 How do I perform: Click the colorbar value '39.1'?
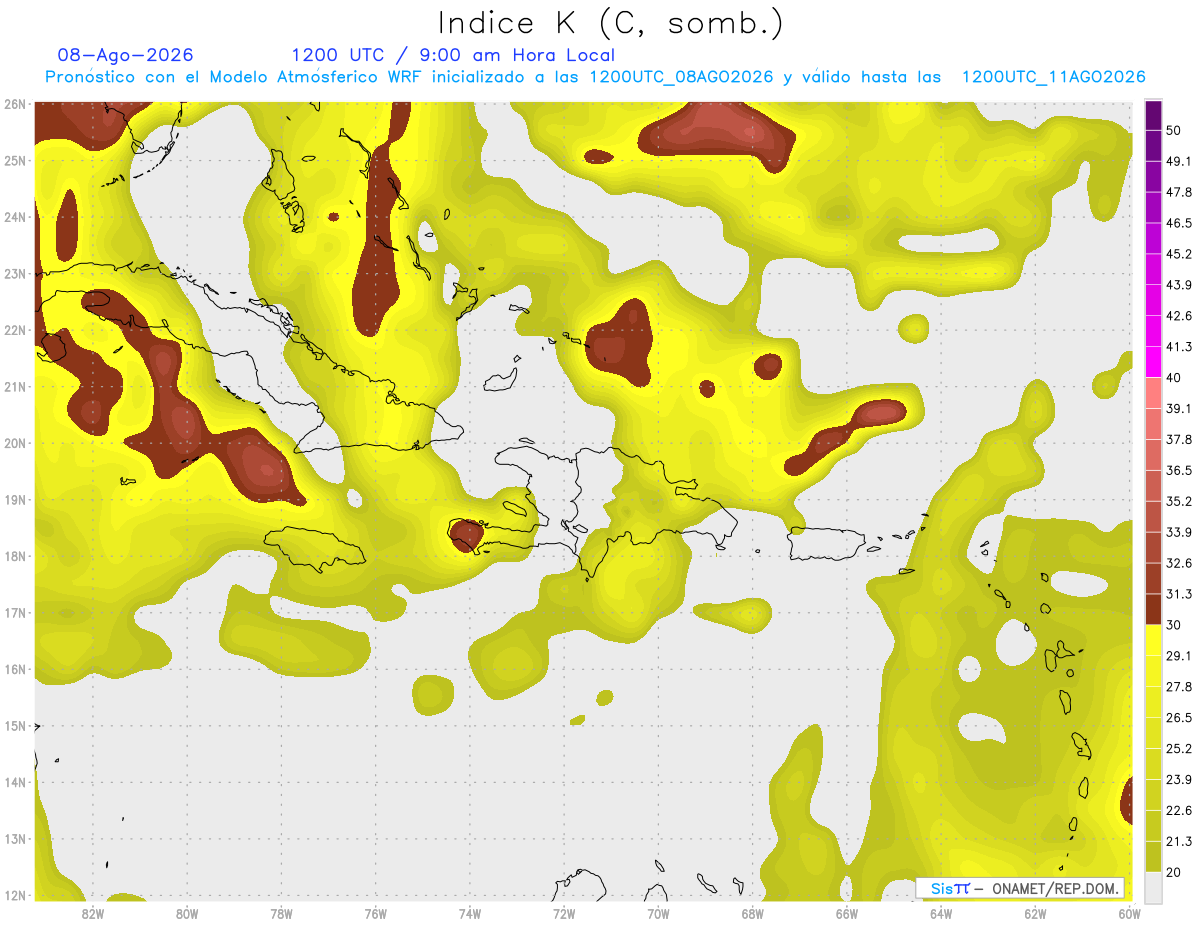(x=1180, y=408)
